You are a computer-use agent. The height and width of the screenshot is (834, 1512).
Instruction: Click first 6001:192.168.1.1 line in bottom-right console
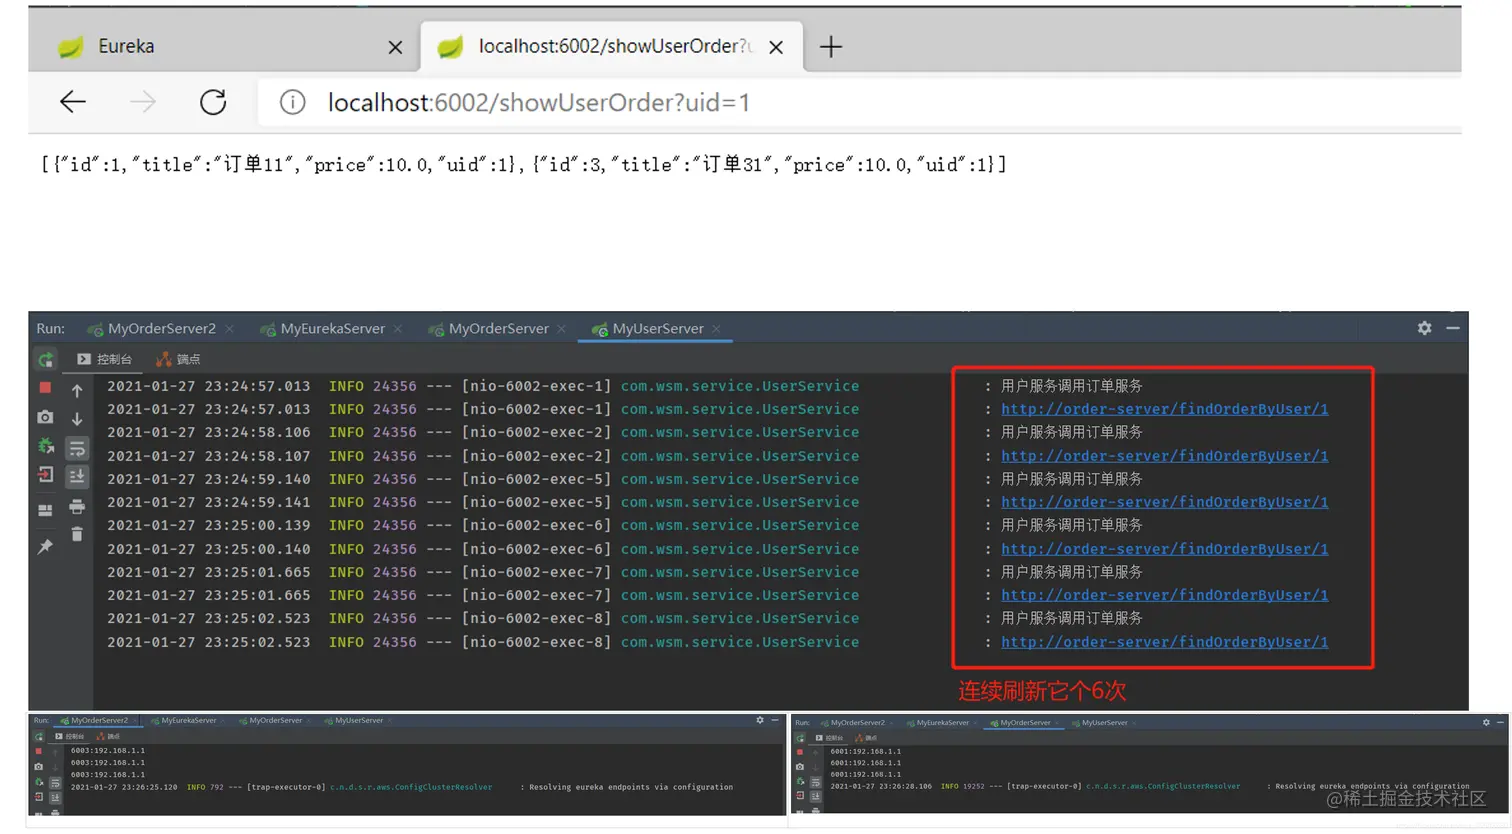[865, 751]
